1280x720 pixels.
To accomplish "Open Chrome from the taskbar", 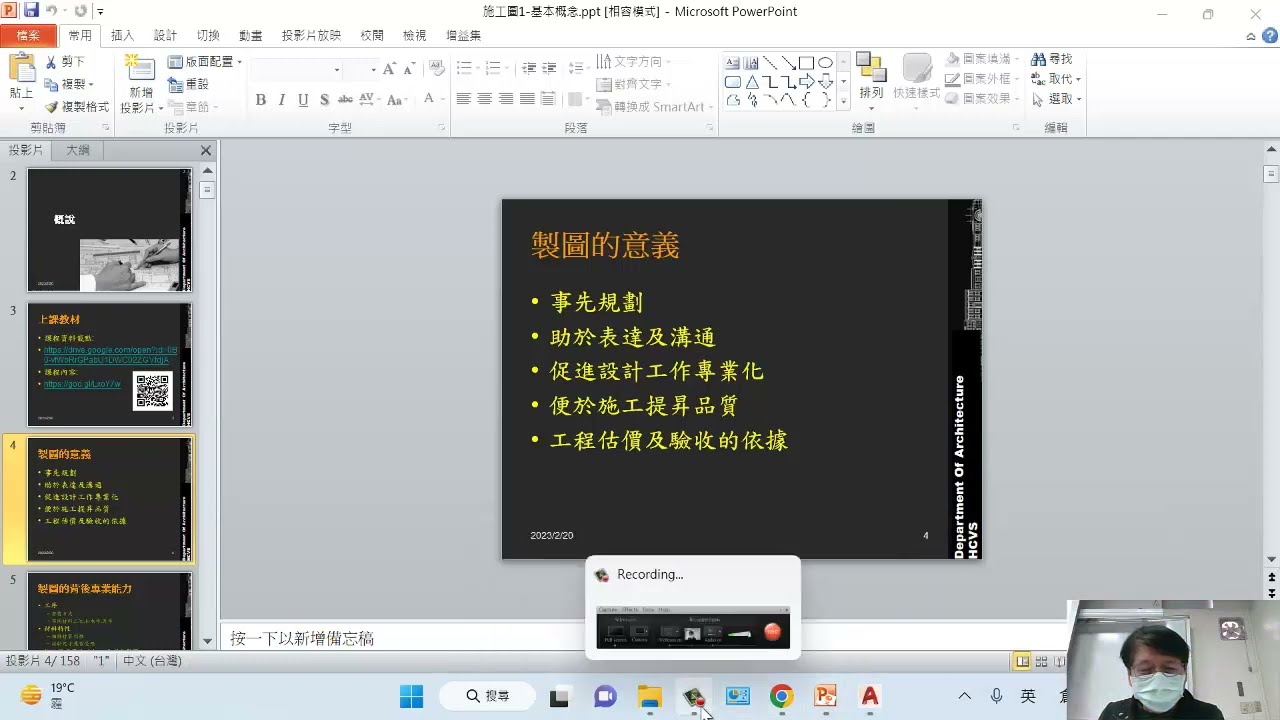I will pos(781,696).
